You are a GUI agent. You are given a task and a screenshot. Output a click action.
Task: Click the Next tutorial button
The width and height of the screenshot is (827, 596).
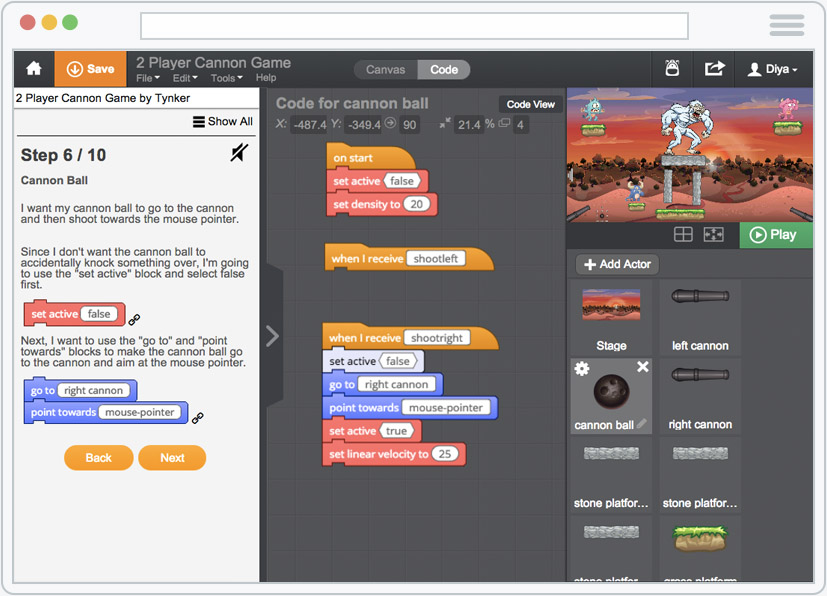click(172, 458)
